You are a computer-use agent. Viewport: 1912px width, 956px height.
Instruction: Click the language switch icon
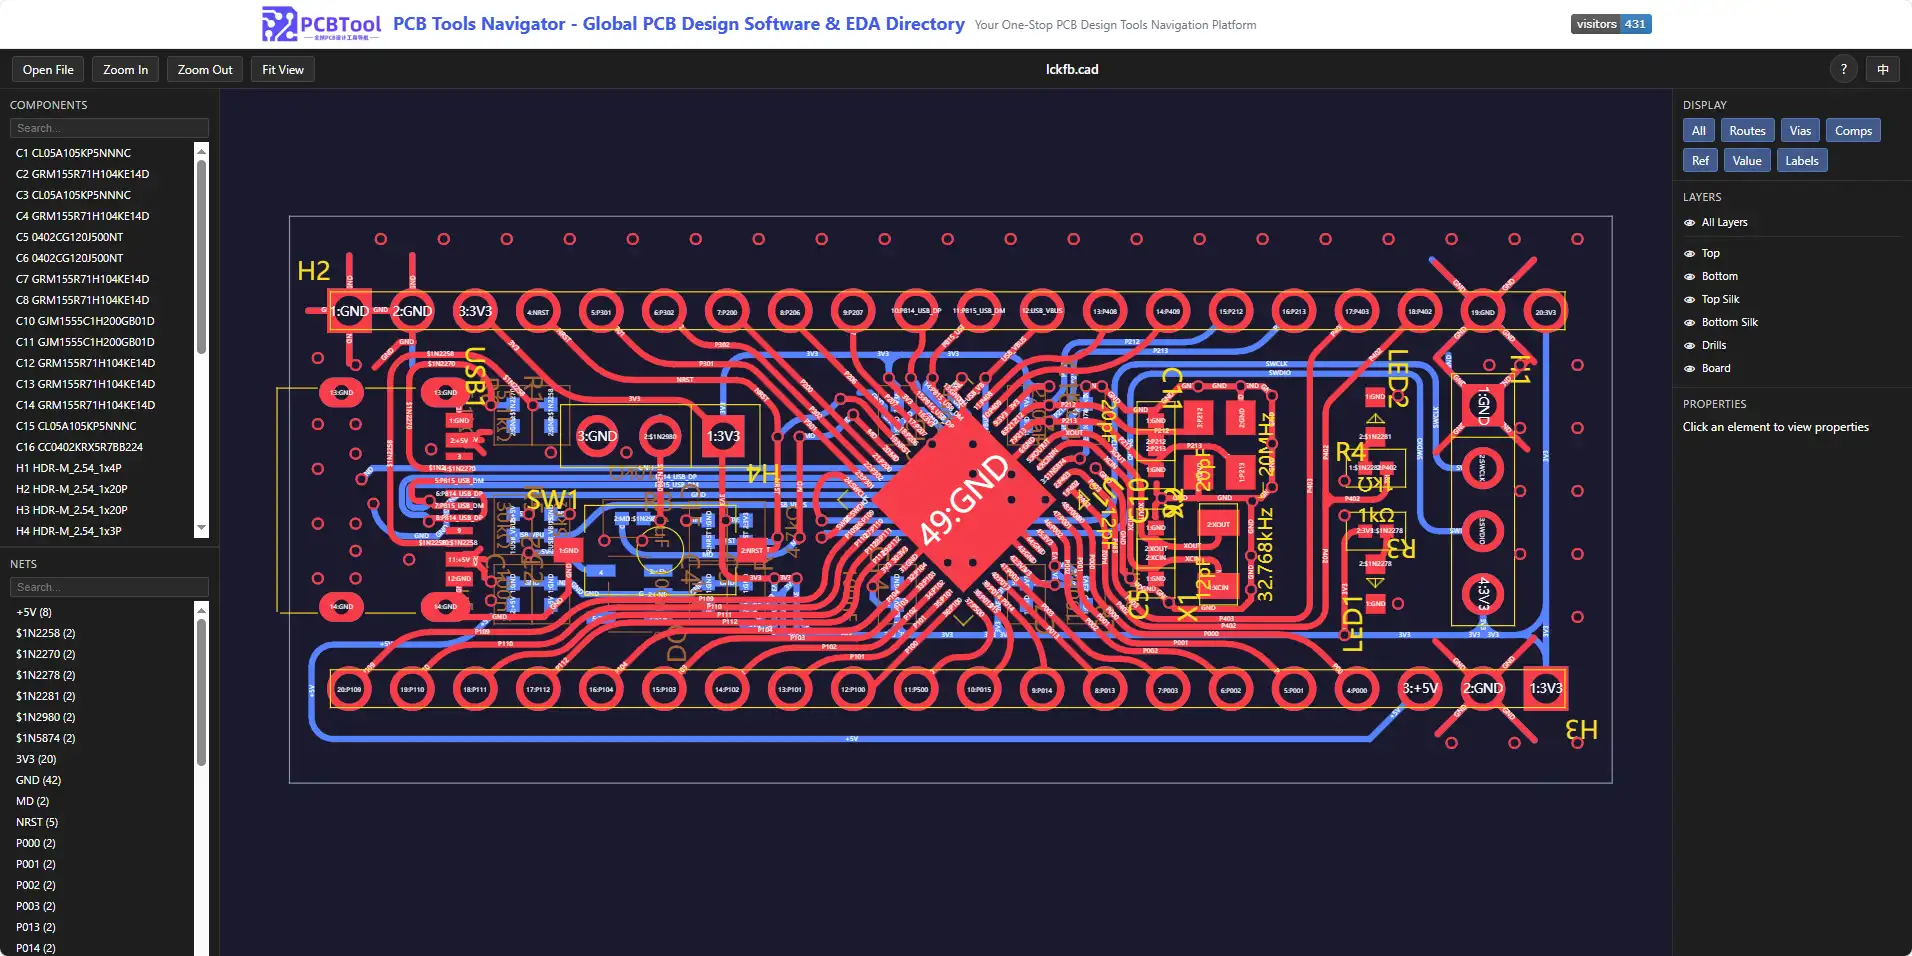coord(1883,69)
